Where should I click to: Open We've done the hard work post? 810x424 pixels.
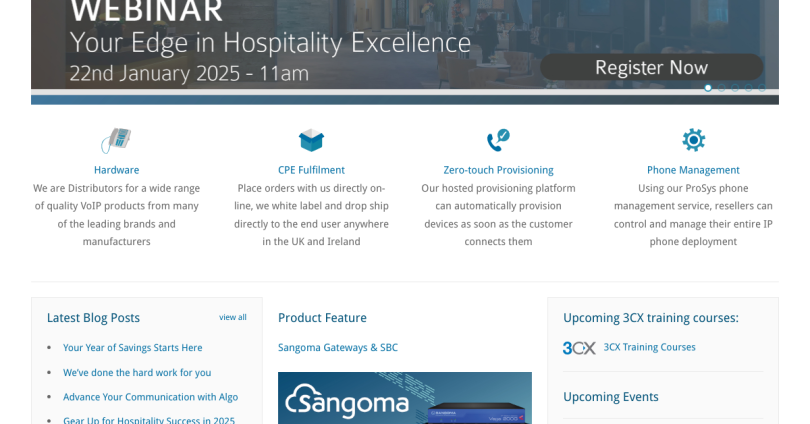137,372
